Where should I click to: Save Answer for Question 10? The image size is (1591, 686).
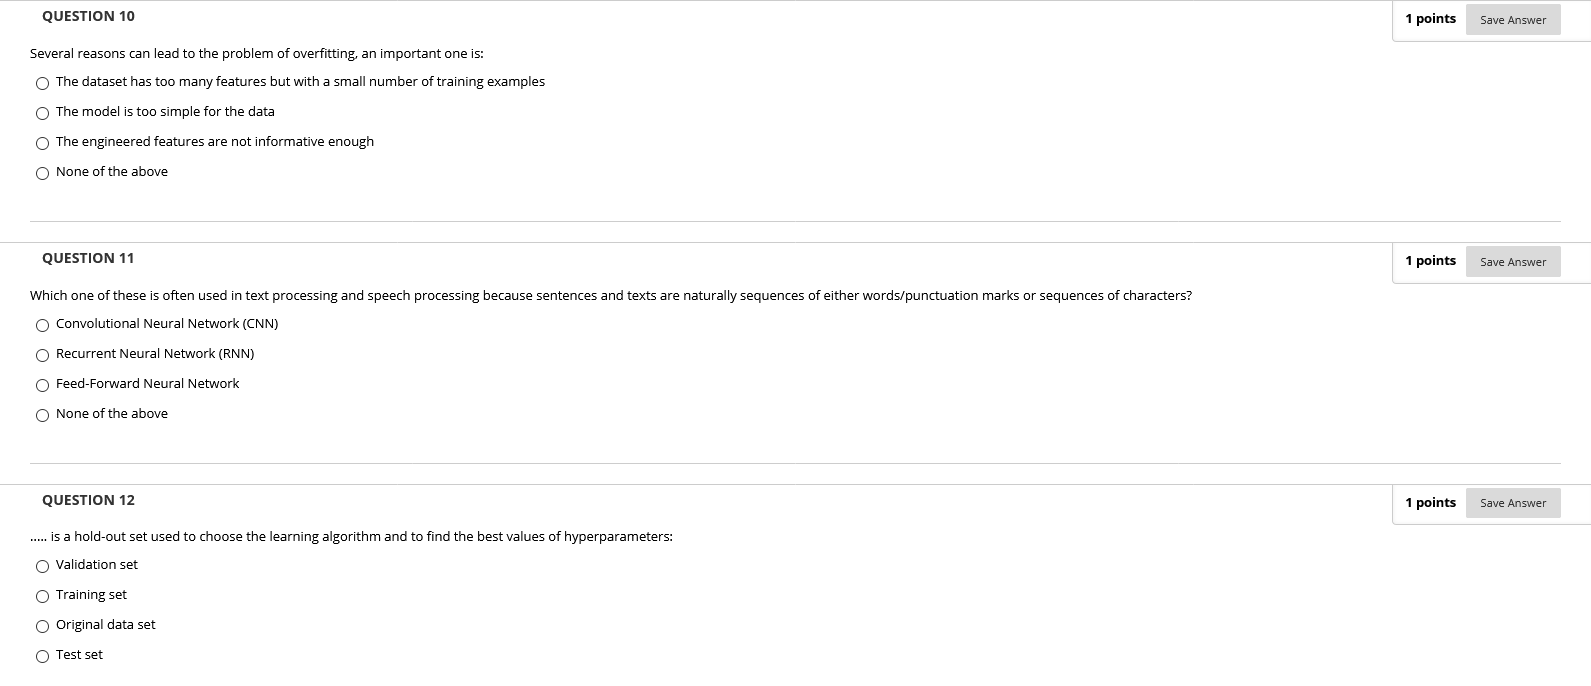(x=1513, y=20)
